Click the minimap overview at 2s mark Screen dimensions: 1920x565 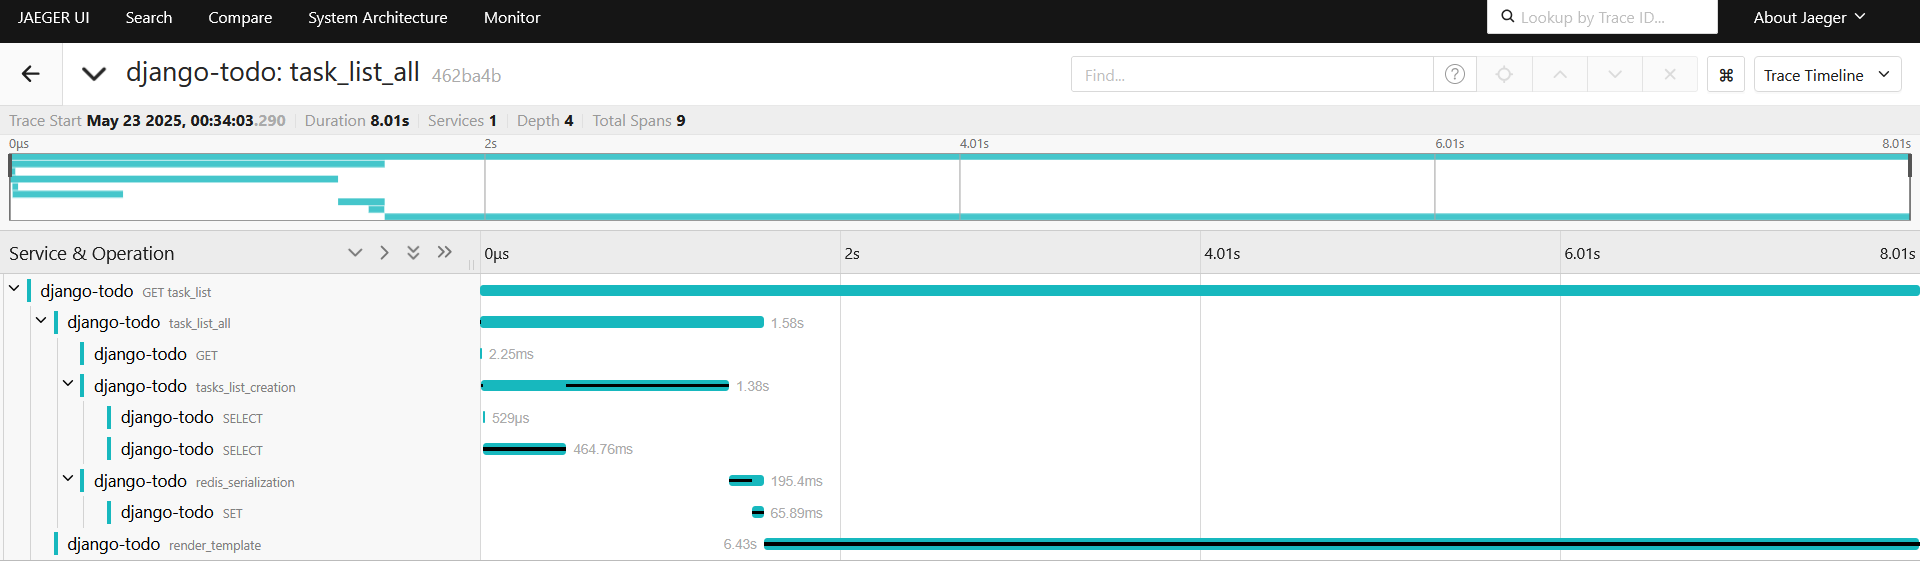click(x=485, y=188)
